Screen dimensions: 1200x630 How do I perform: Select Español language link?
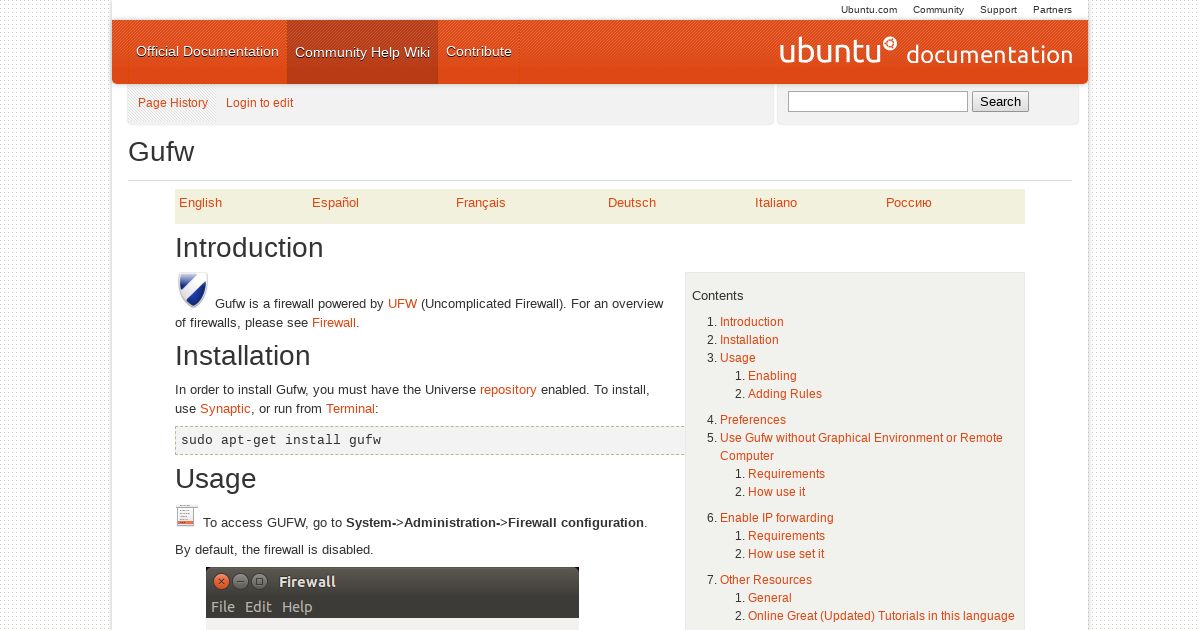pos(335,203)
